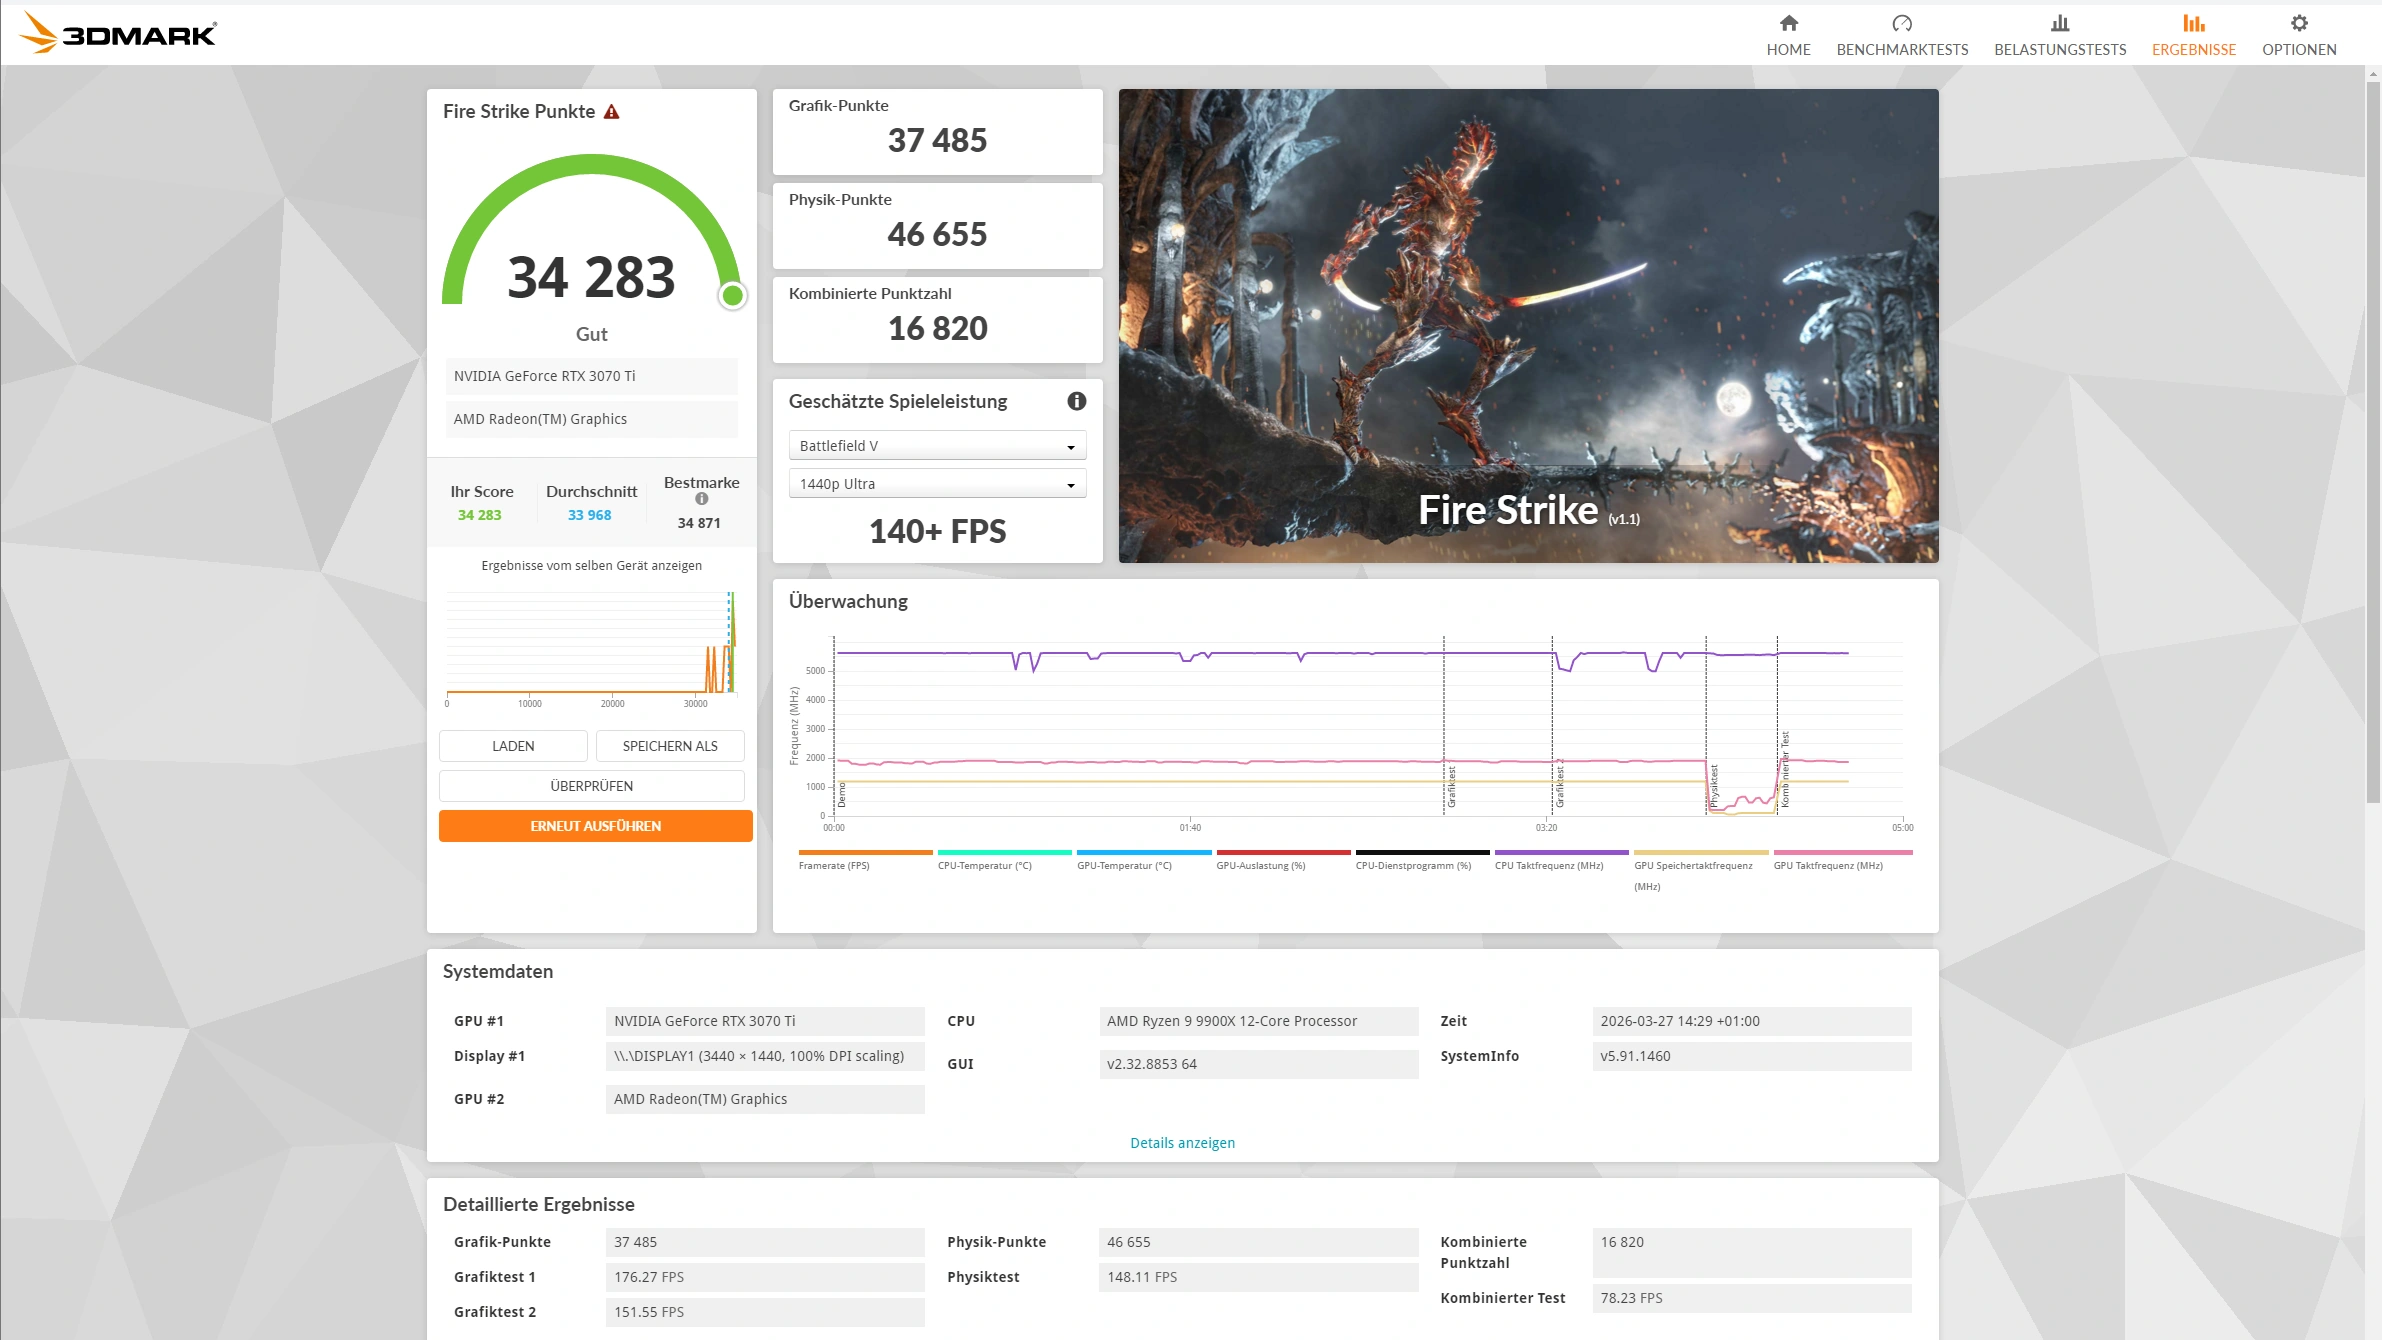
Task: Click the Optionen gear icon
Action: 2298,23
